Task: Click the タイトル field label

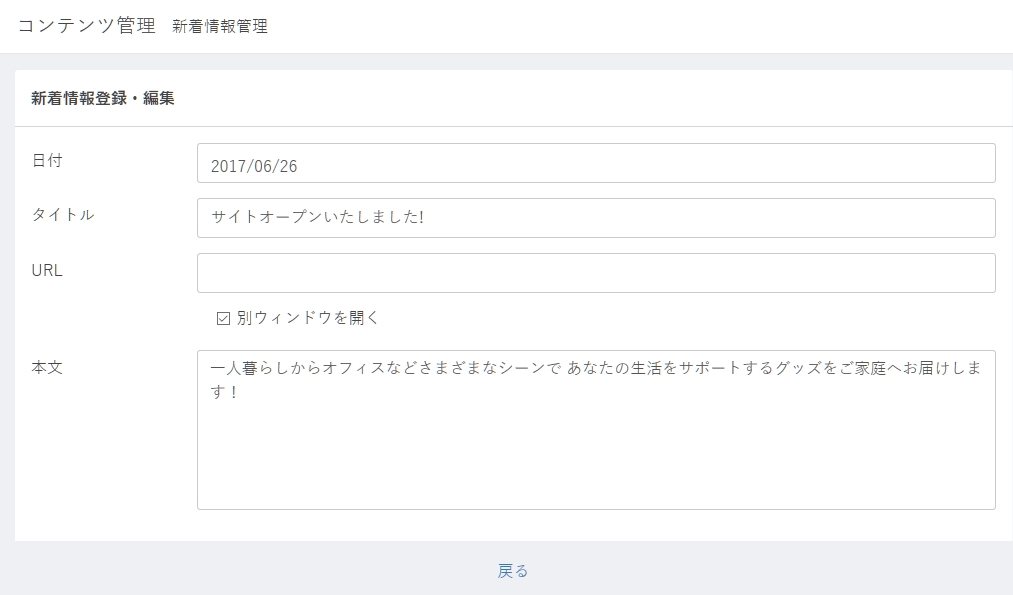Action: point(63,215)
